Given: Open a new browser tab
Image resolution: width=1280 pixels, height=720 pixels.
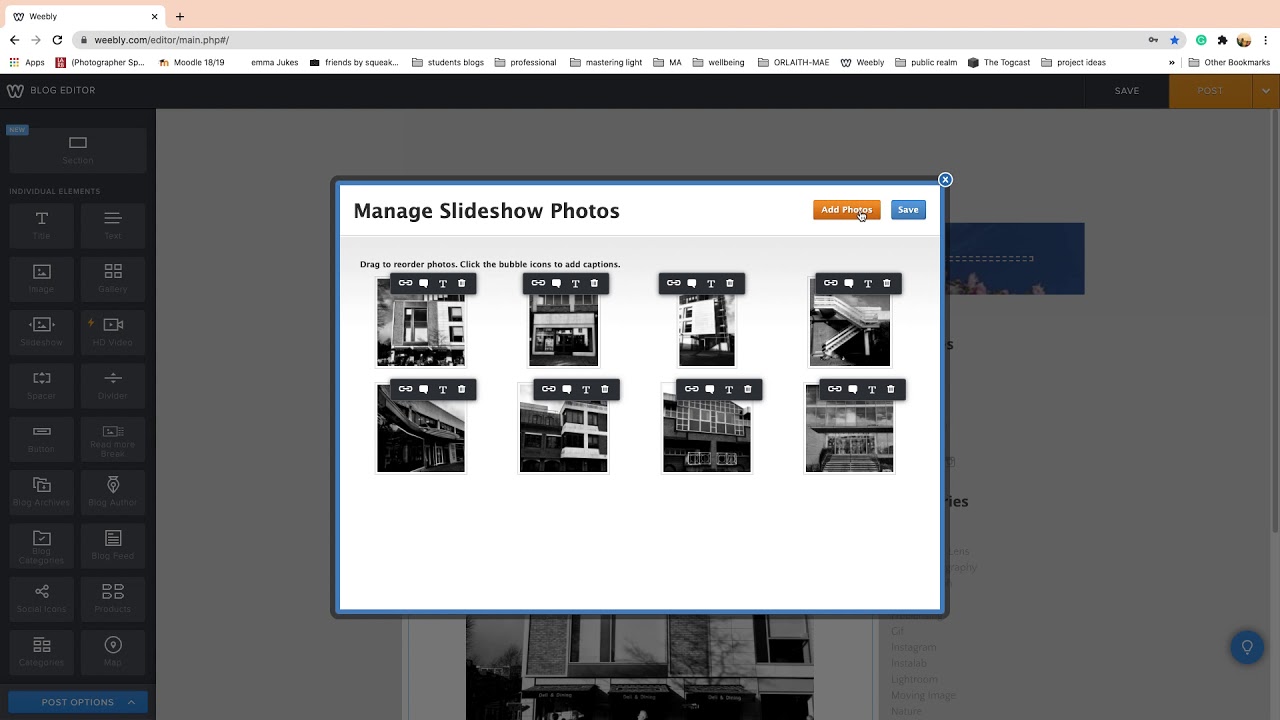Looking at the screenshot, I should 180,17.
